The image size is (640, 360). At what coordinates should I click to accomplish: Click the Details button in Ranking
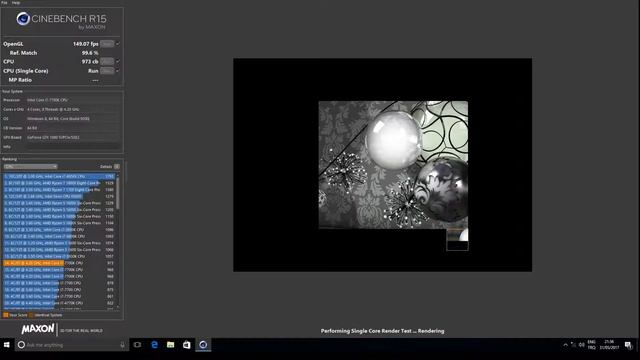pos(117,167)
